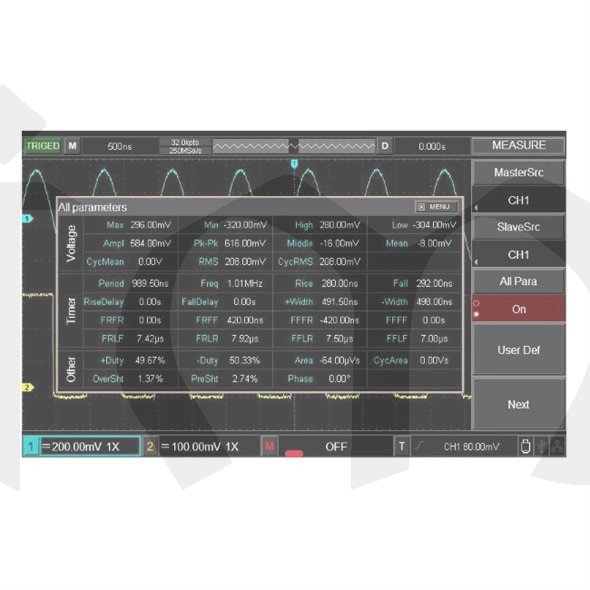The image size is (590, 590).
Task: Select channel 2 indicator box
Action: tap(150, 447)
